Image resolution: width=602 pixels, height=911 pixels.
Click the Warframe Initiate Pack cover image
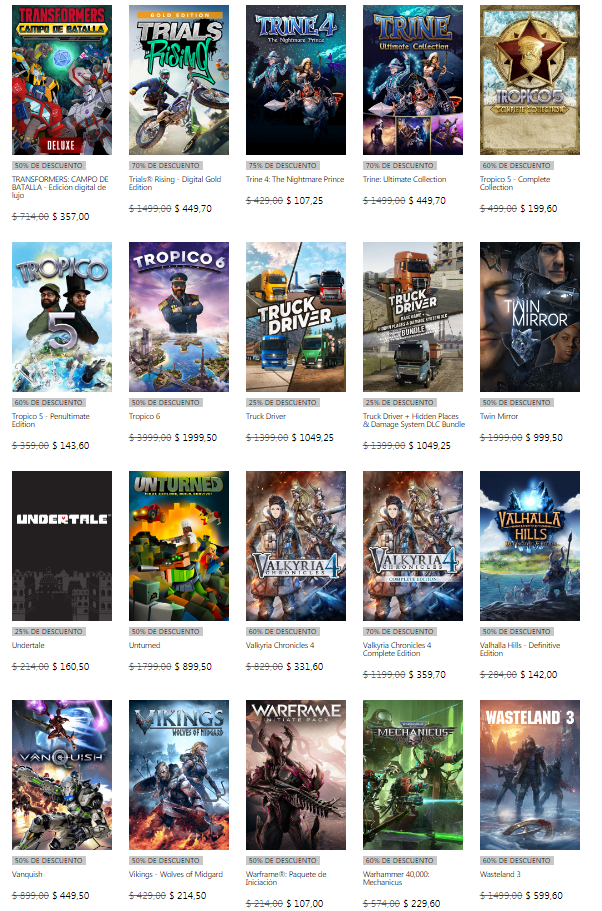296,775
